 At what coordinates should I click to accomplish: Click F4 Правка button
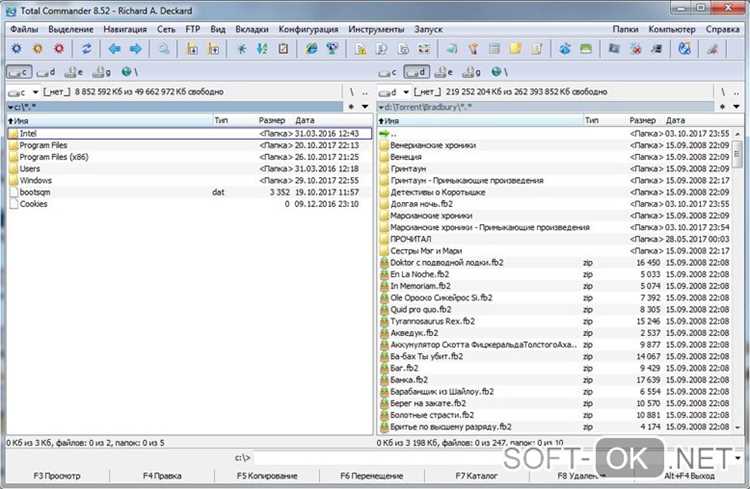[x=162, y=476]
